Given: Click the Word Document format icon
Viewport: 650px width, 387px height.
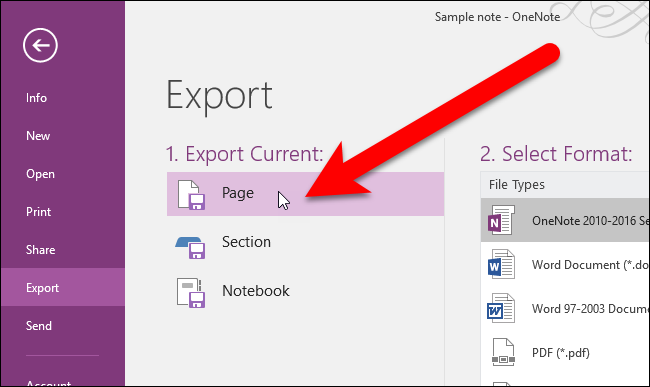Looking at the screenshot, I should [501, 264].
